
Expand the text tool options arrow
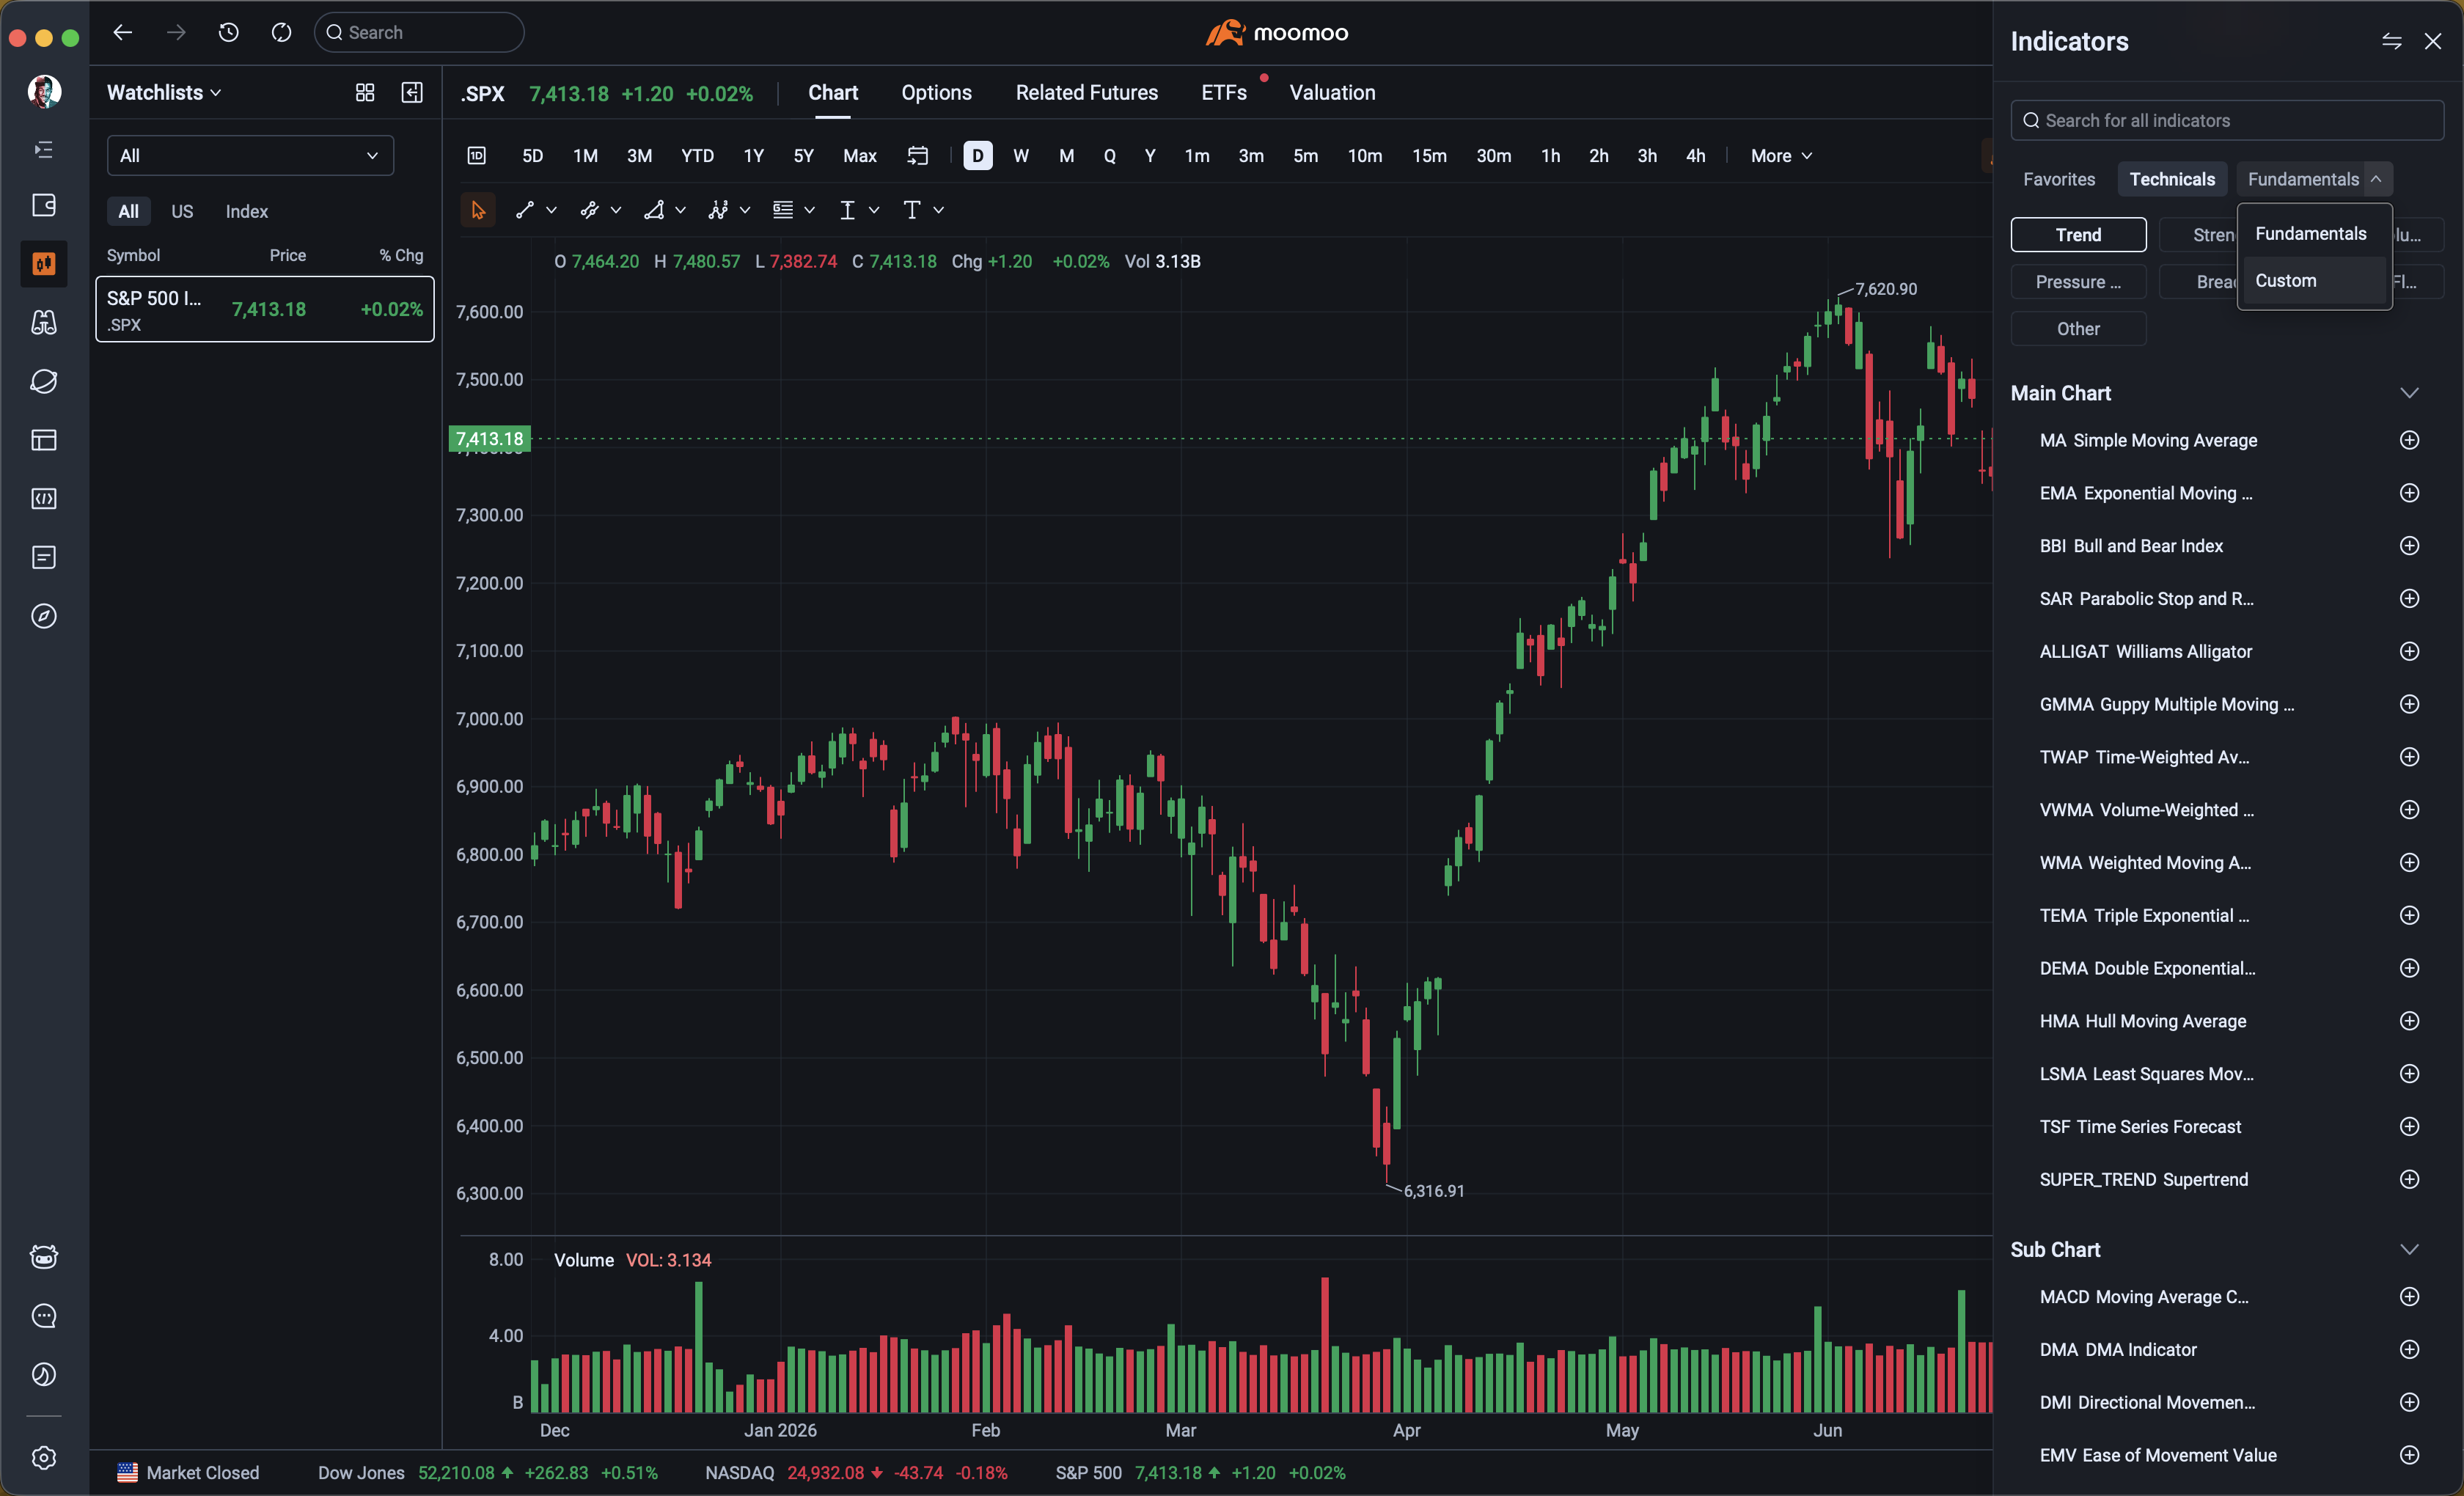pos(938,210)
